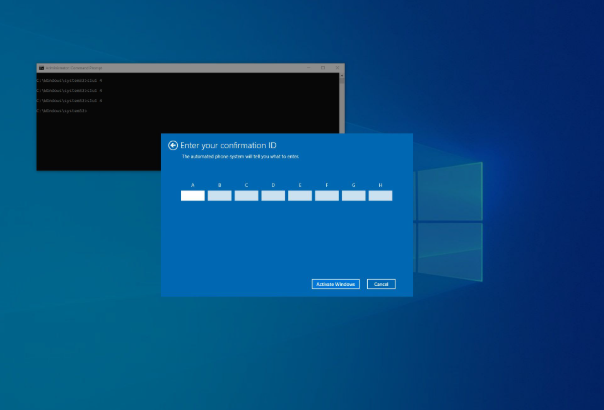
Task: Click confirmation ID field B
Action: [220, 196]
